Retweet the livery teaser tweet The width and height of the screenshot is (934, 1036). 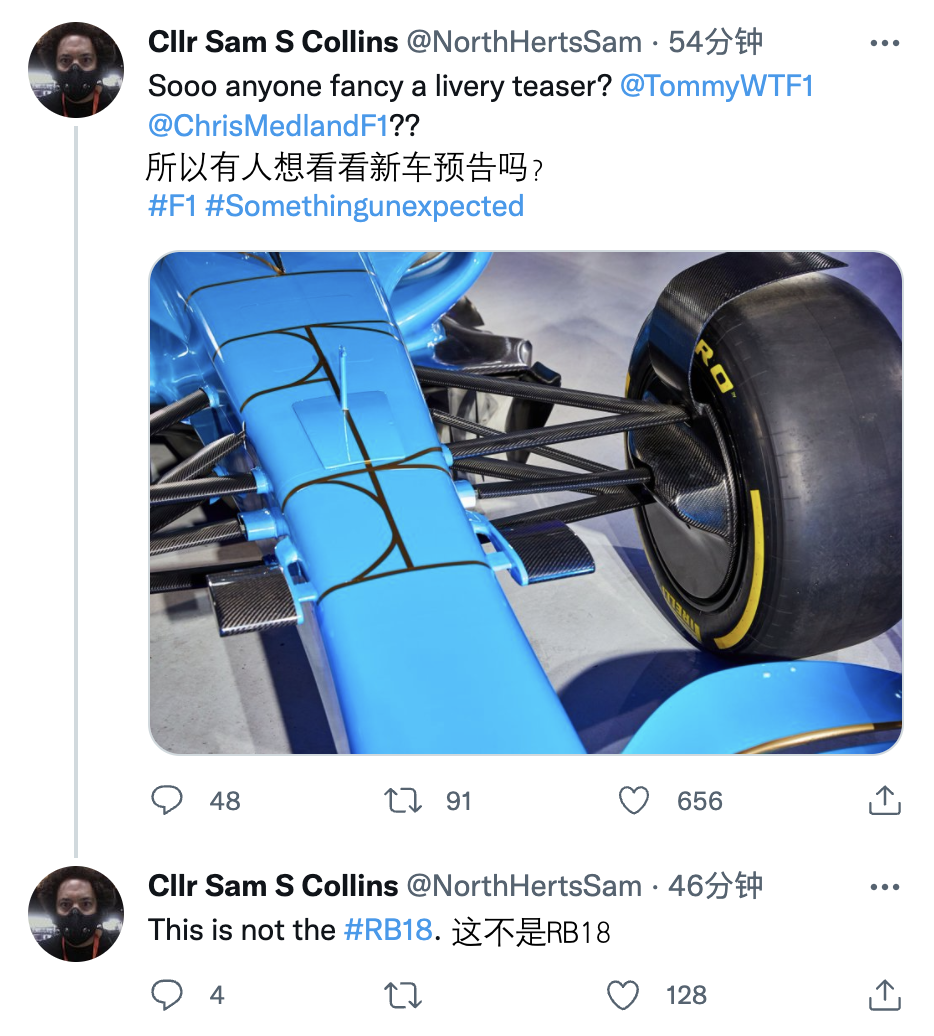click(x=402, y=801)
